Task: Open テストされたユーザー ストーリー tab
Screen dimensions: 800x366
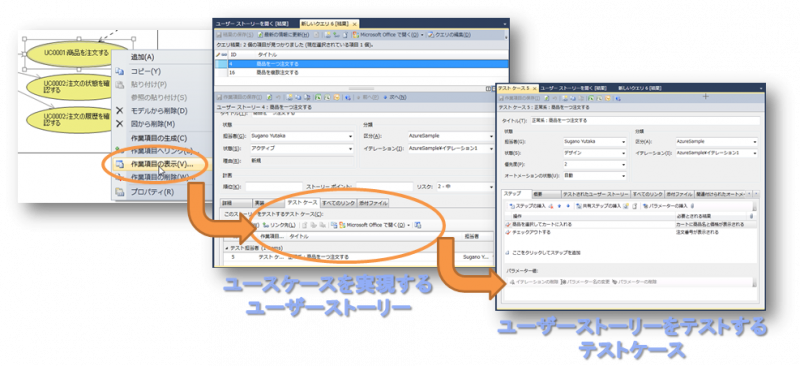Action: (595, 194)
